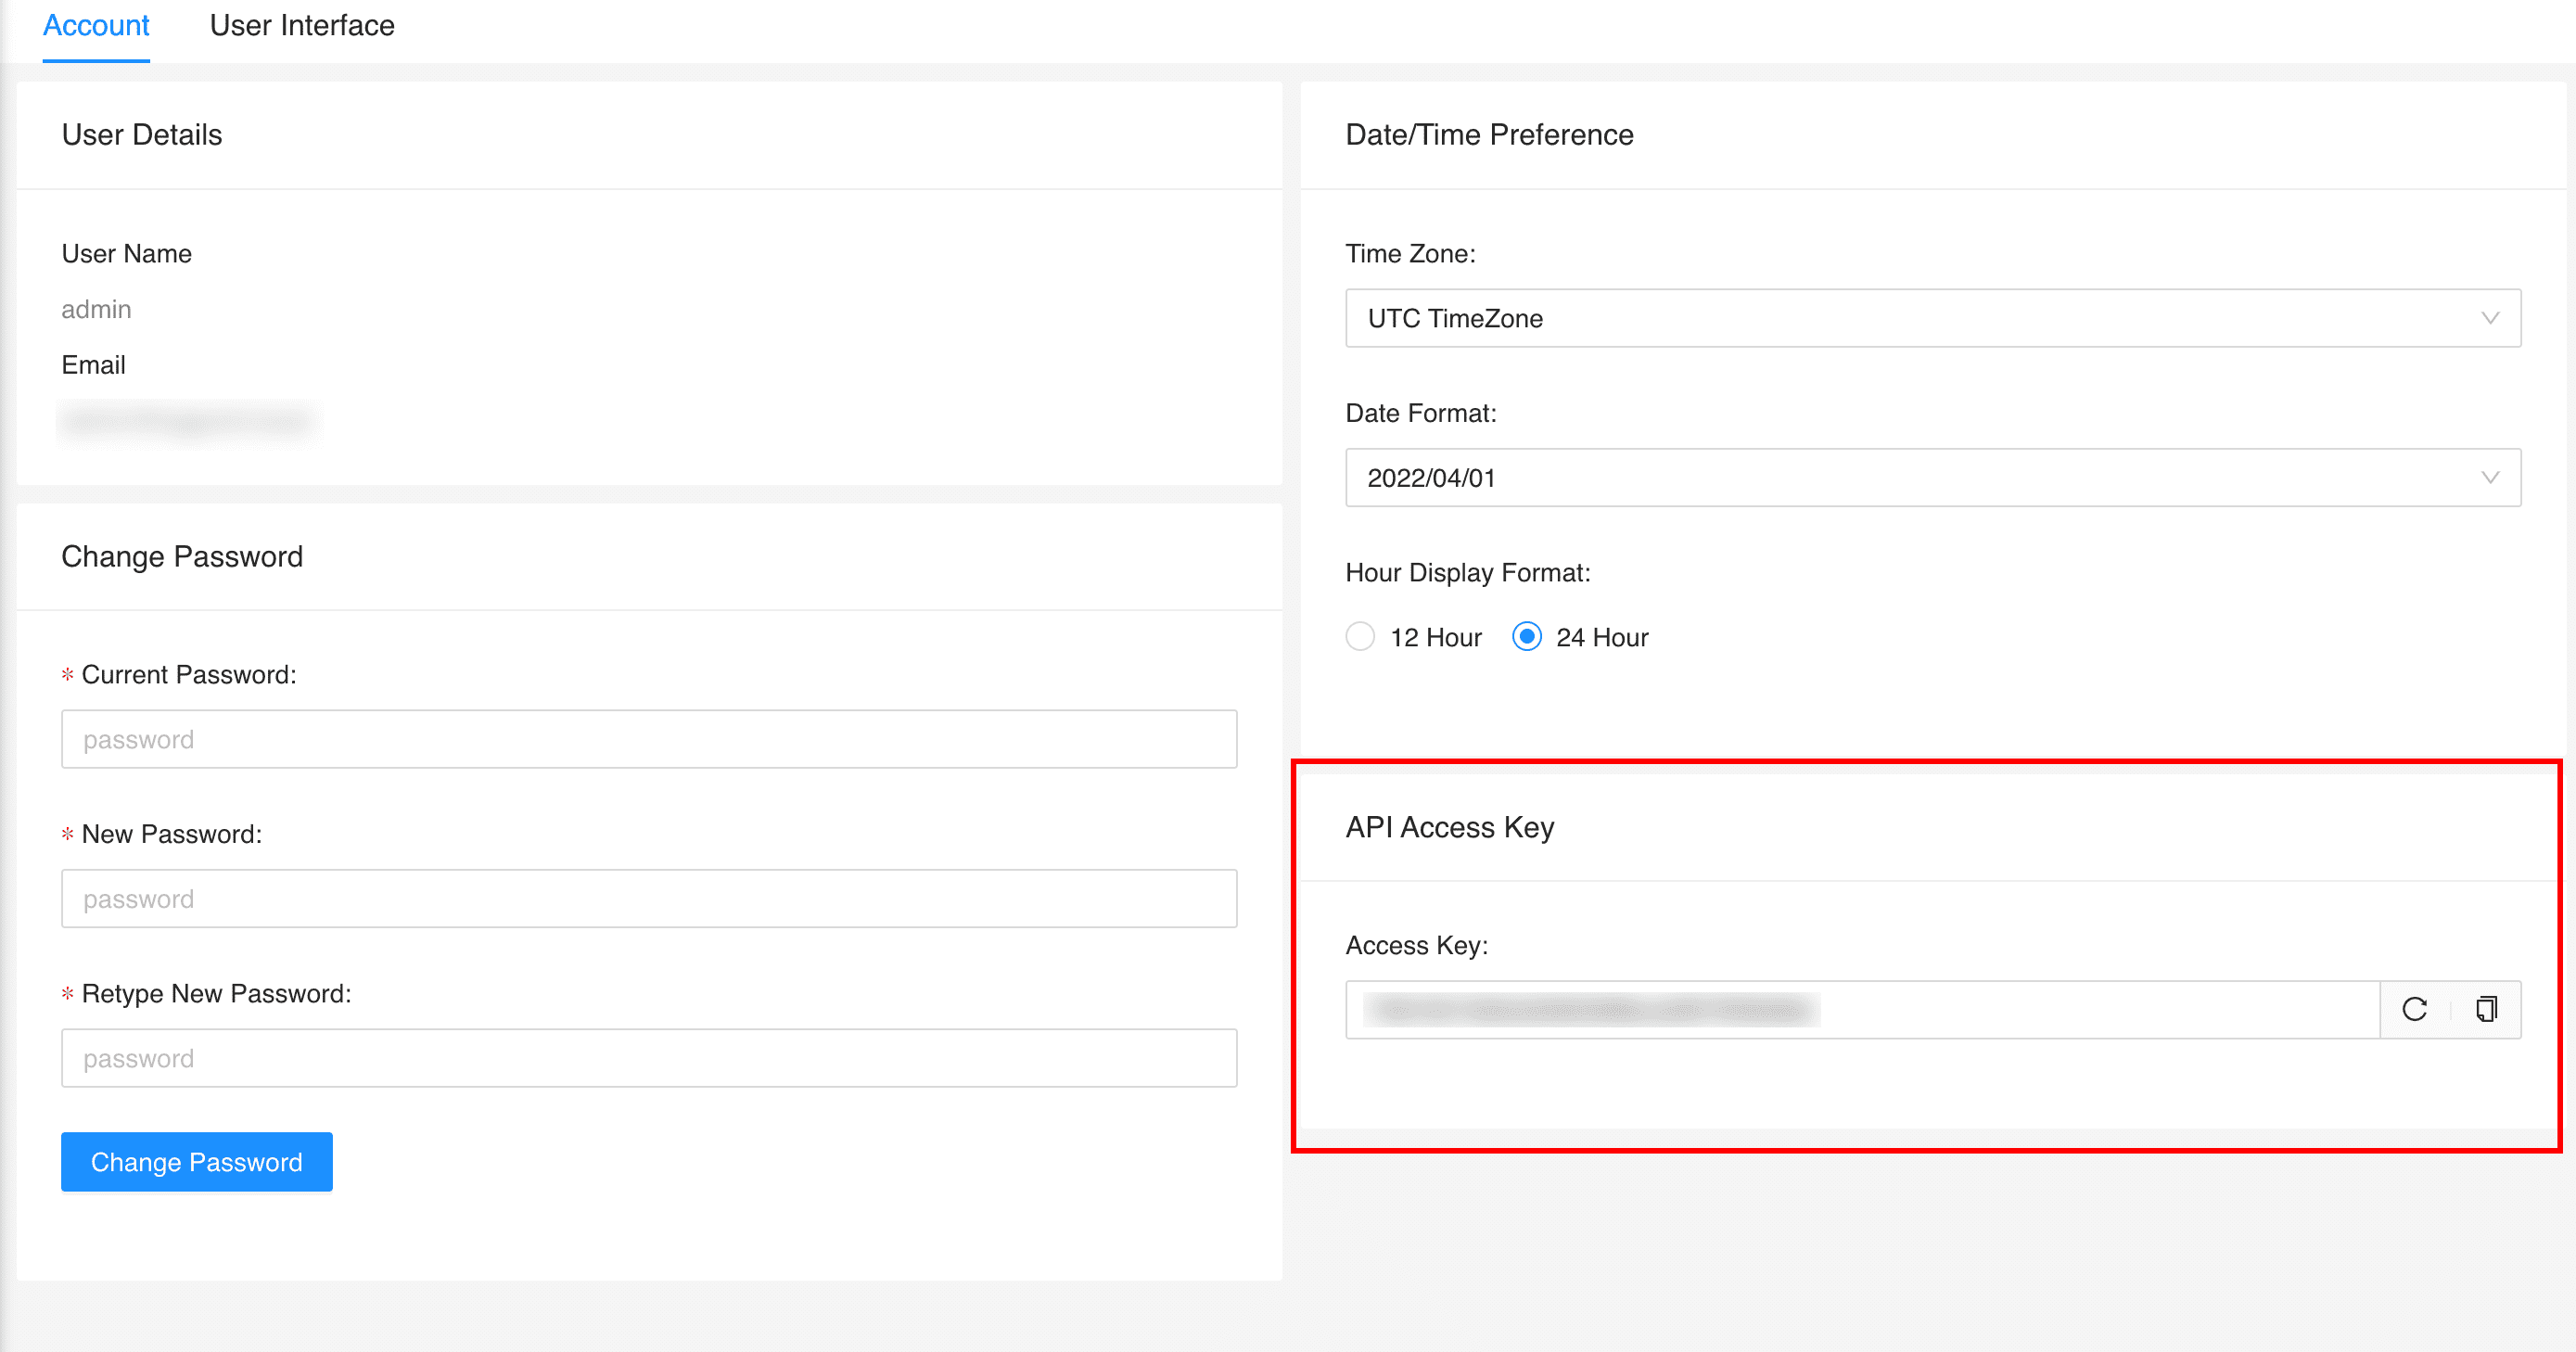Expand the Date Format dropdown

1932,478
